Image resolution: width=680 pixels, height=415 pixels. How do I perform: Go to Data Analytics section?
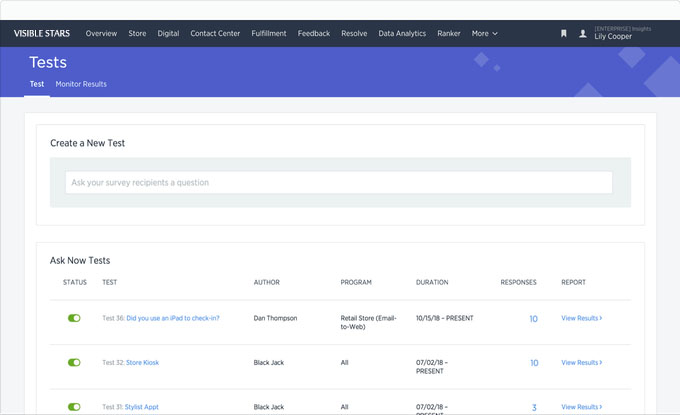click(x=401, y=33)
